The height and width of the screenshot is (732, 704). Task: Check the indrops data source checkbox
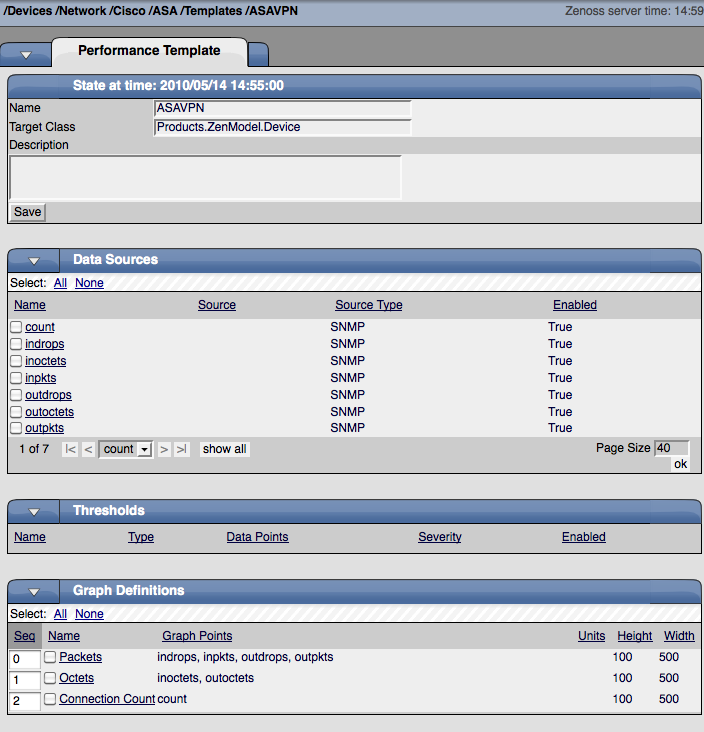coord(16,344)
